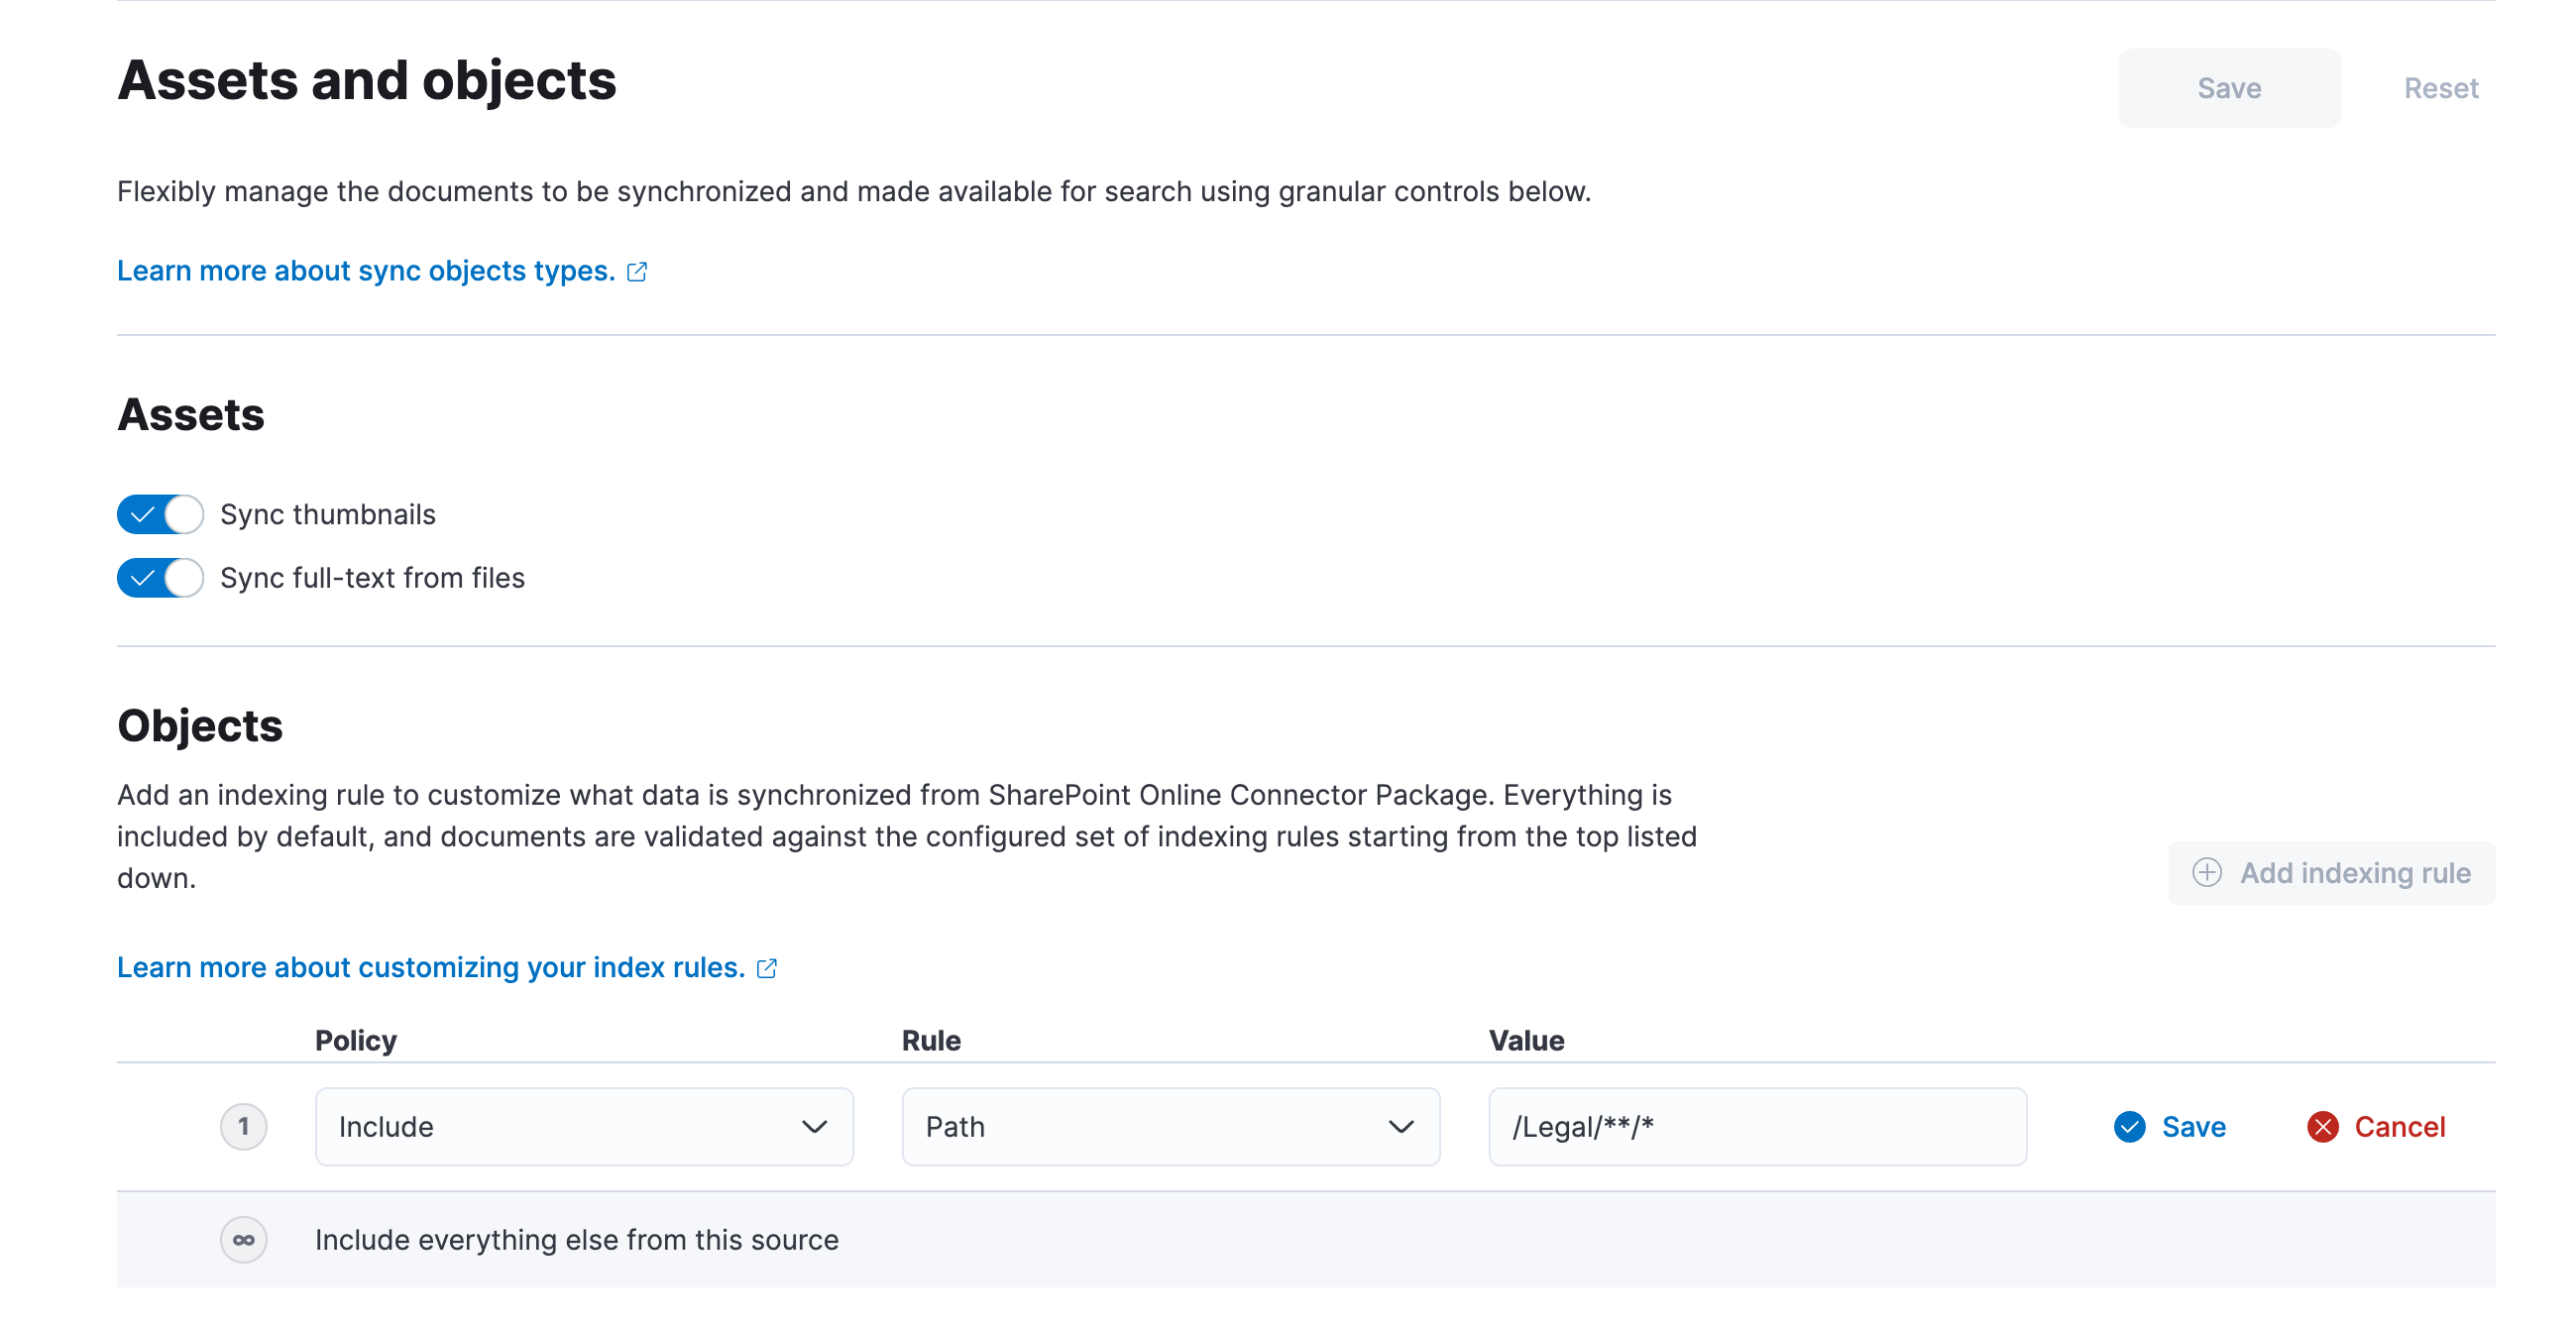
Task: Click the rule order badge numbered 1
Action: click(243, 1127)
